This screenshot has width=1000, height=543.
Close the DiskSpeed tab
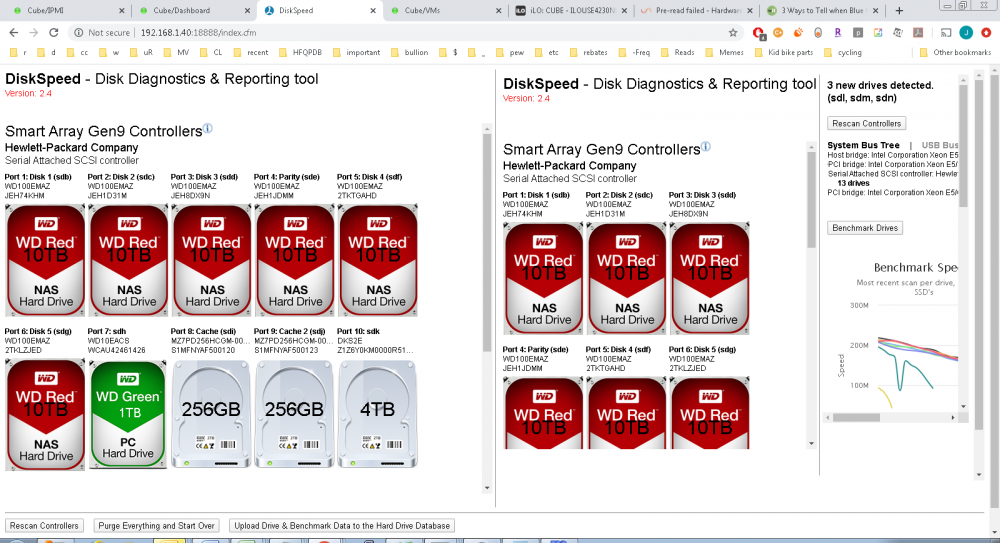tap(373, 10)
